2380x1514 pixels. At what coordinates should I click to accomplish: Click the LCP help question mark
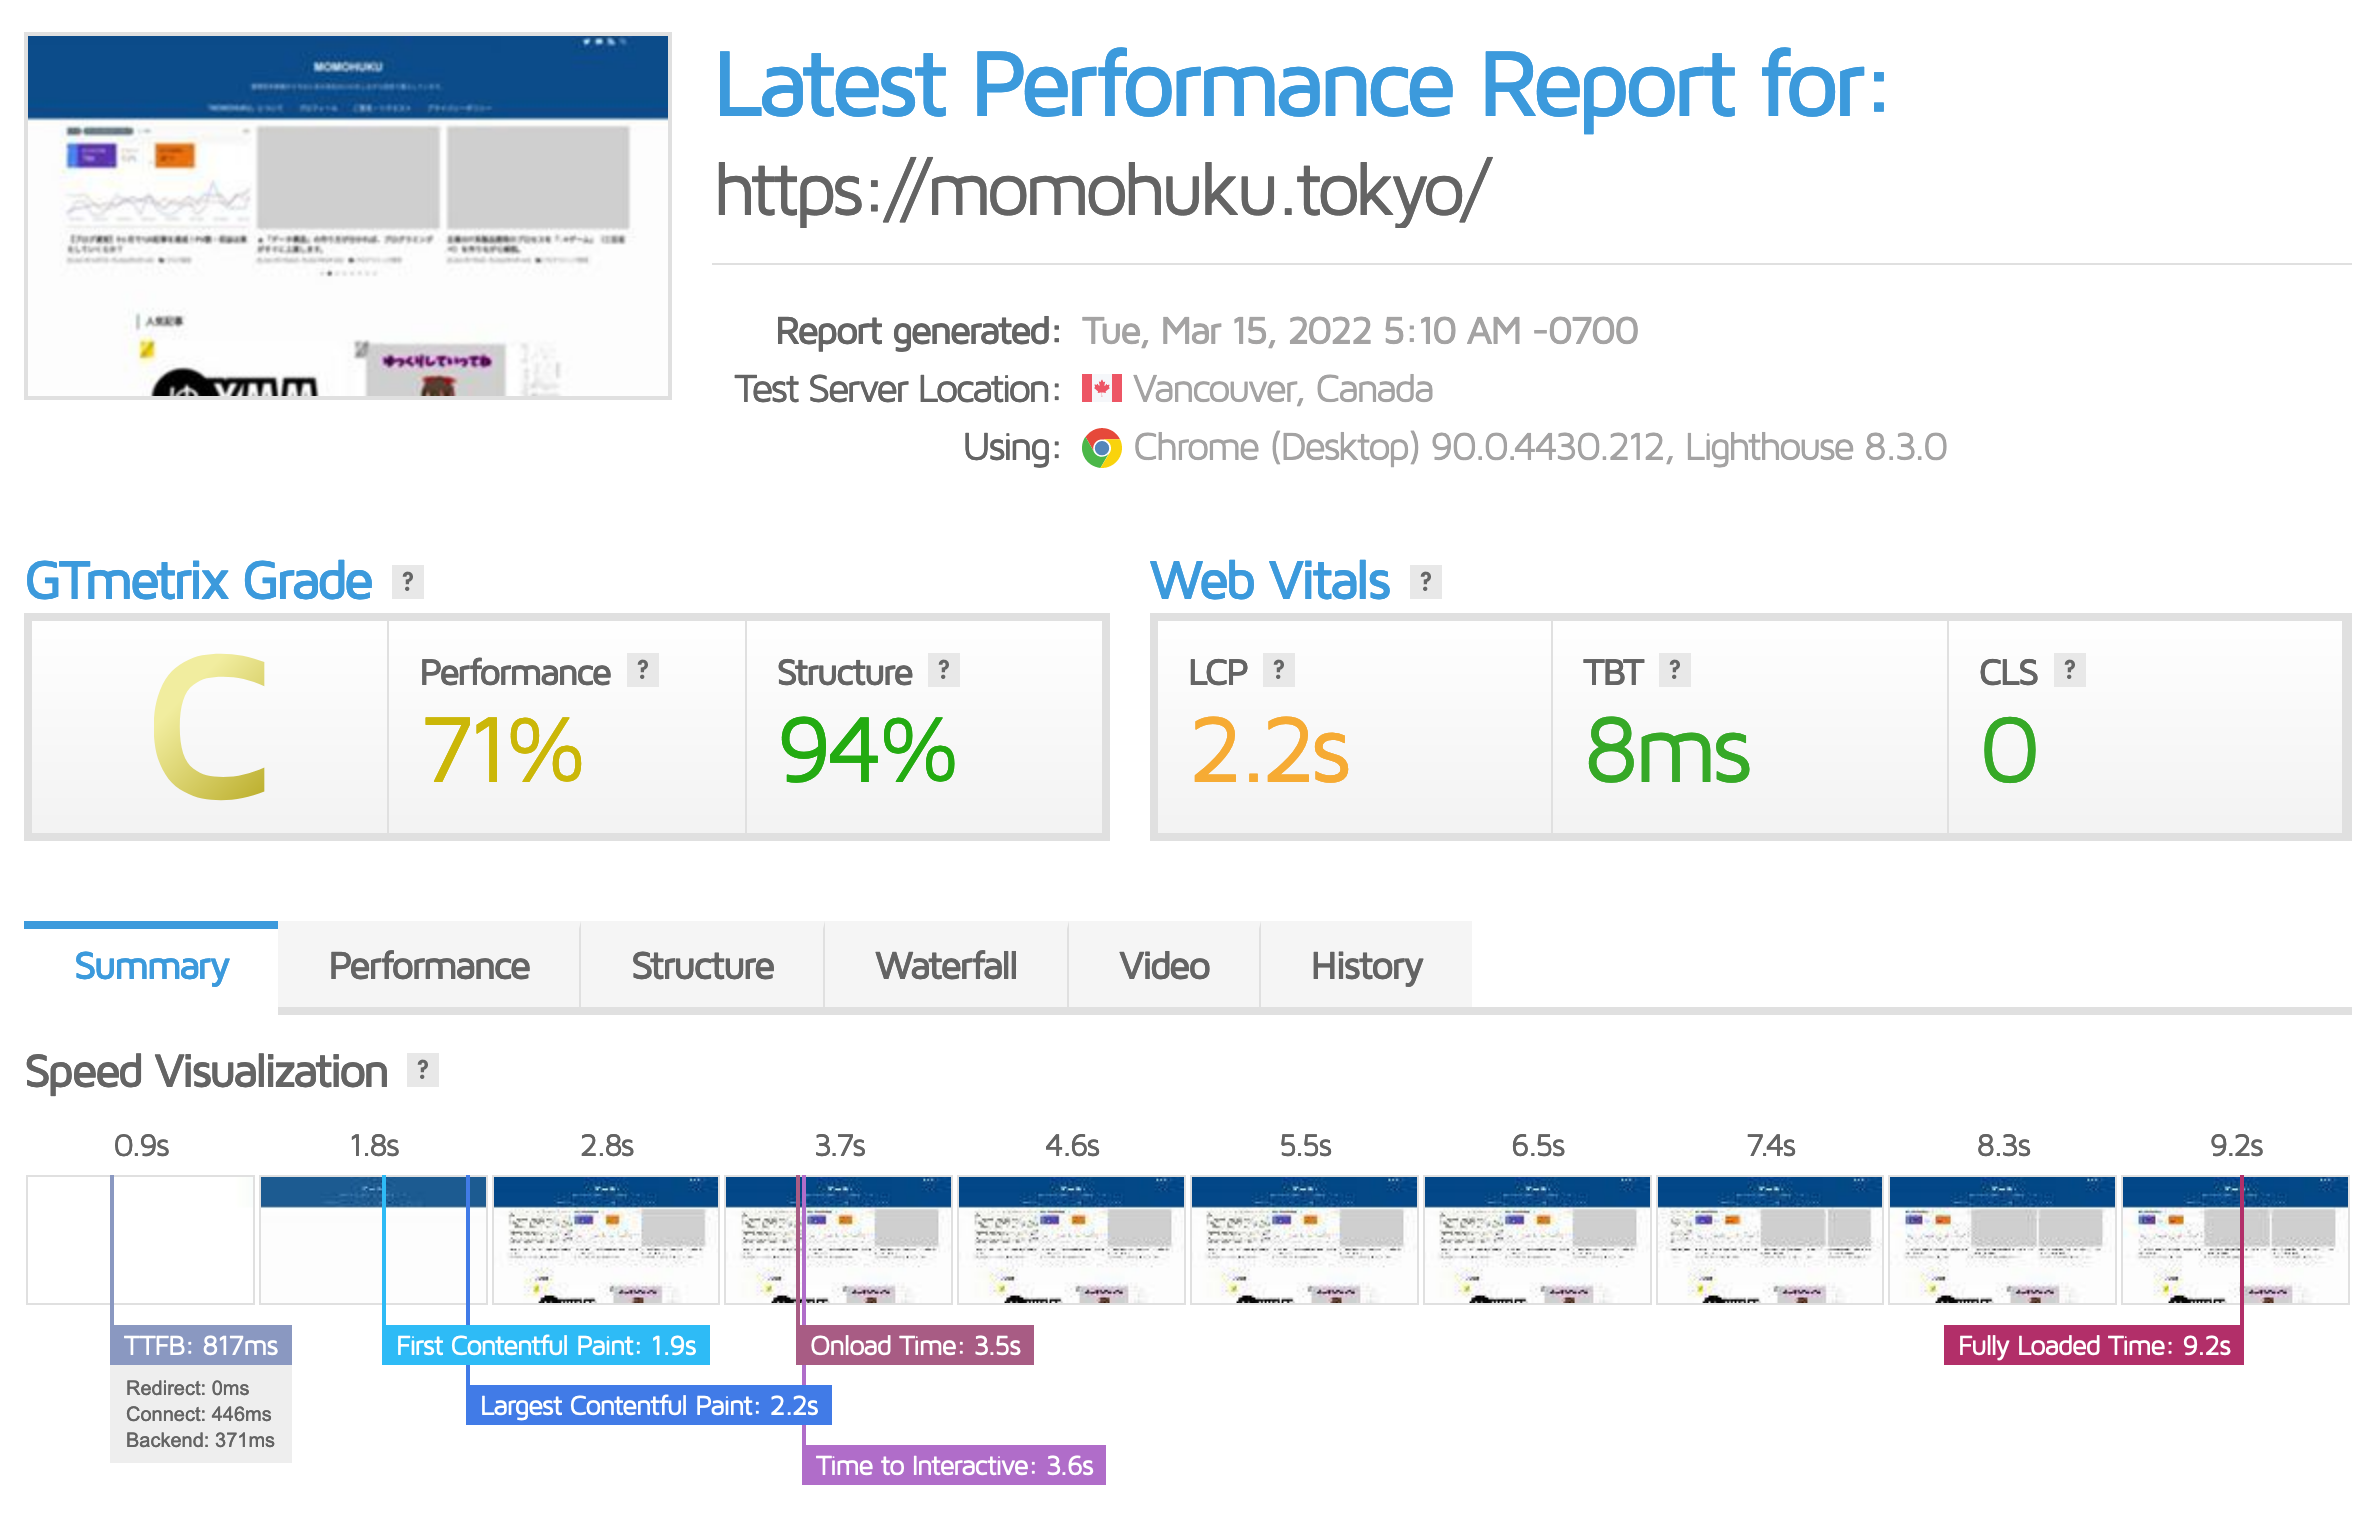coord(1278,669)
